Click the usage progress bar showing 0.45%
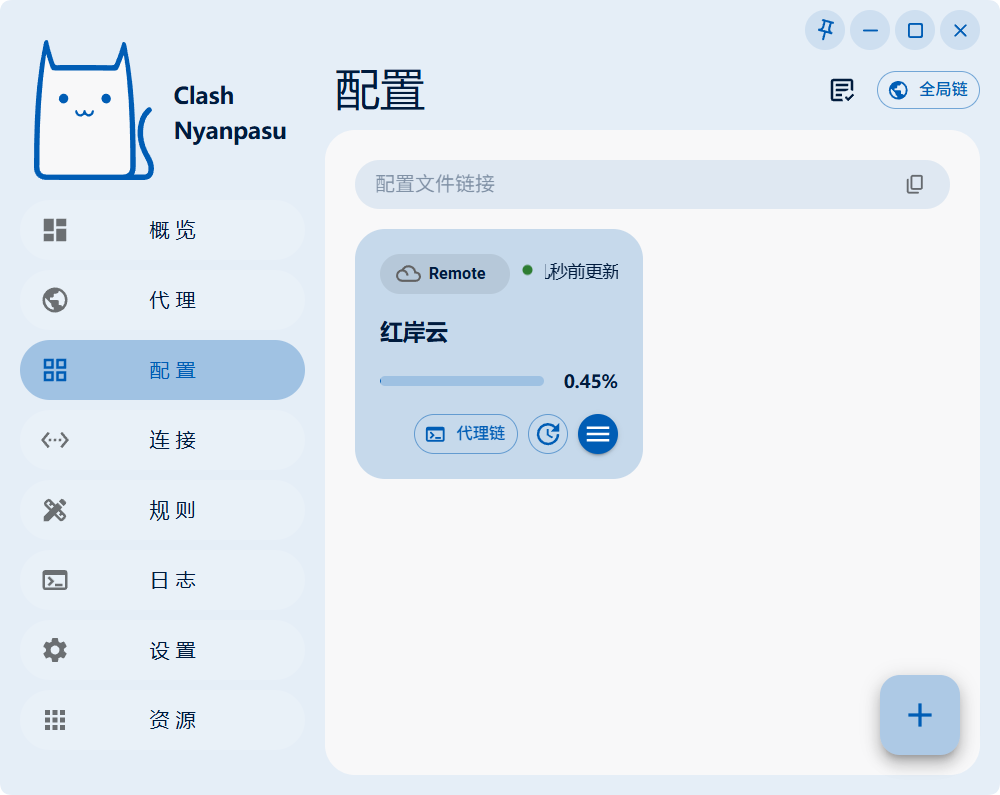This screenshot has width=1000, height=795. click(461, 381)
